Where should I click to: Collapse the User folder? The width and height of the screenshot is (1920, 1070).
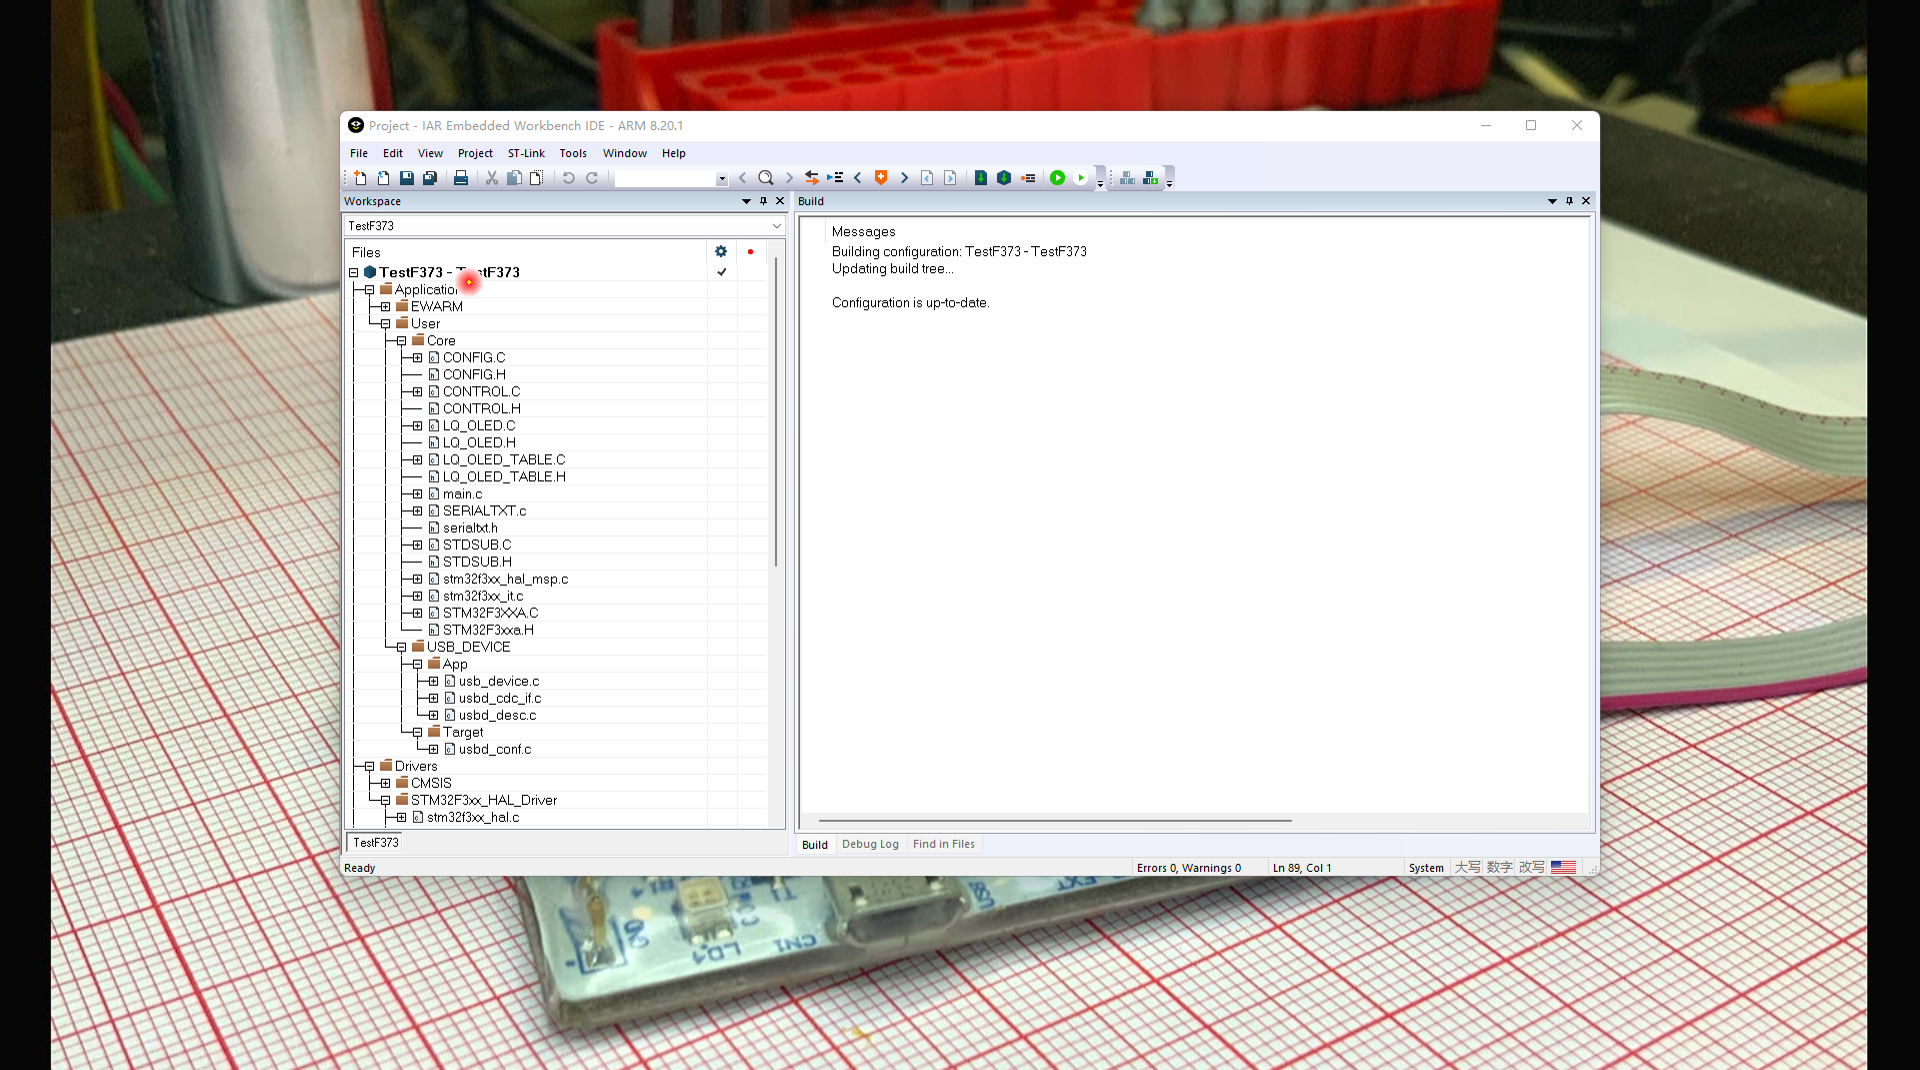(385, 324)
